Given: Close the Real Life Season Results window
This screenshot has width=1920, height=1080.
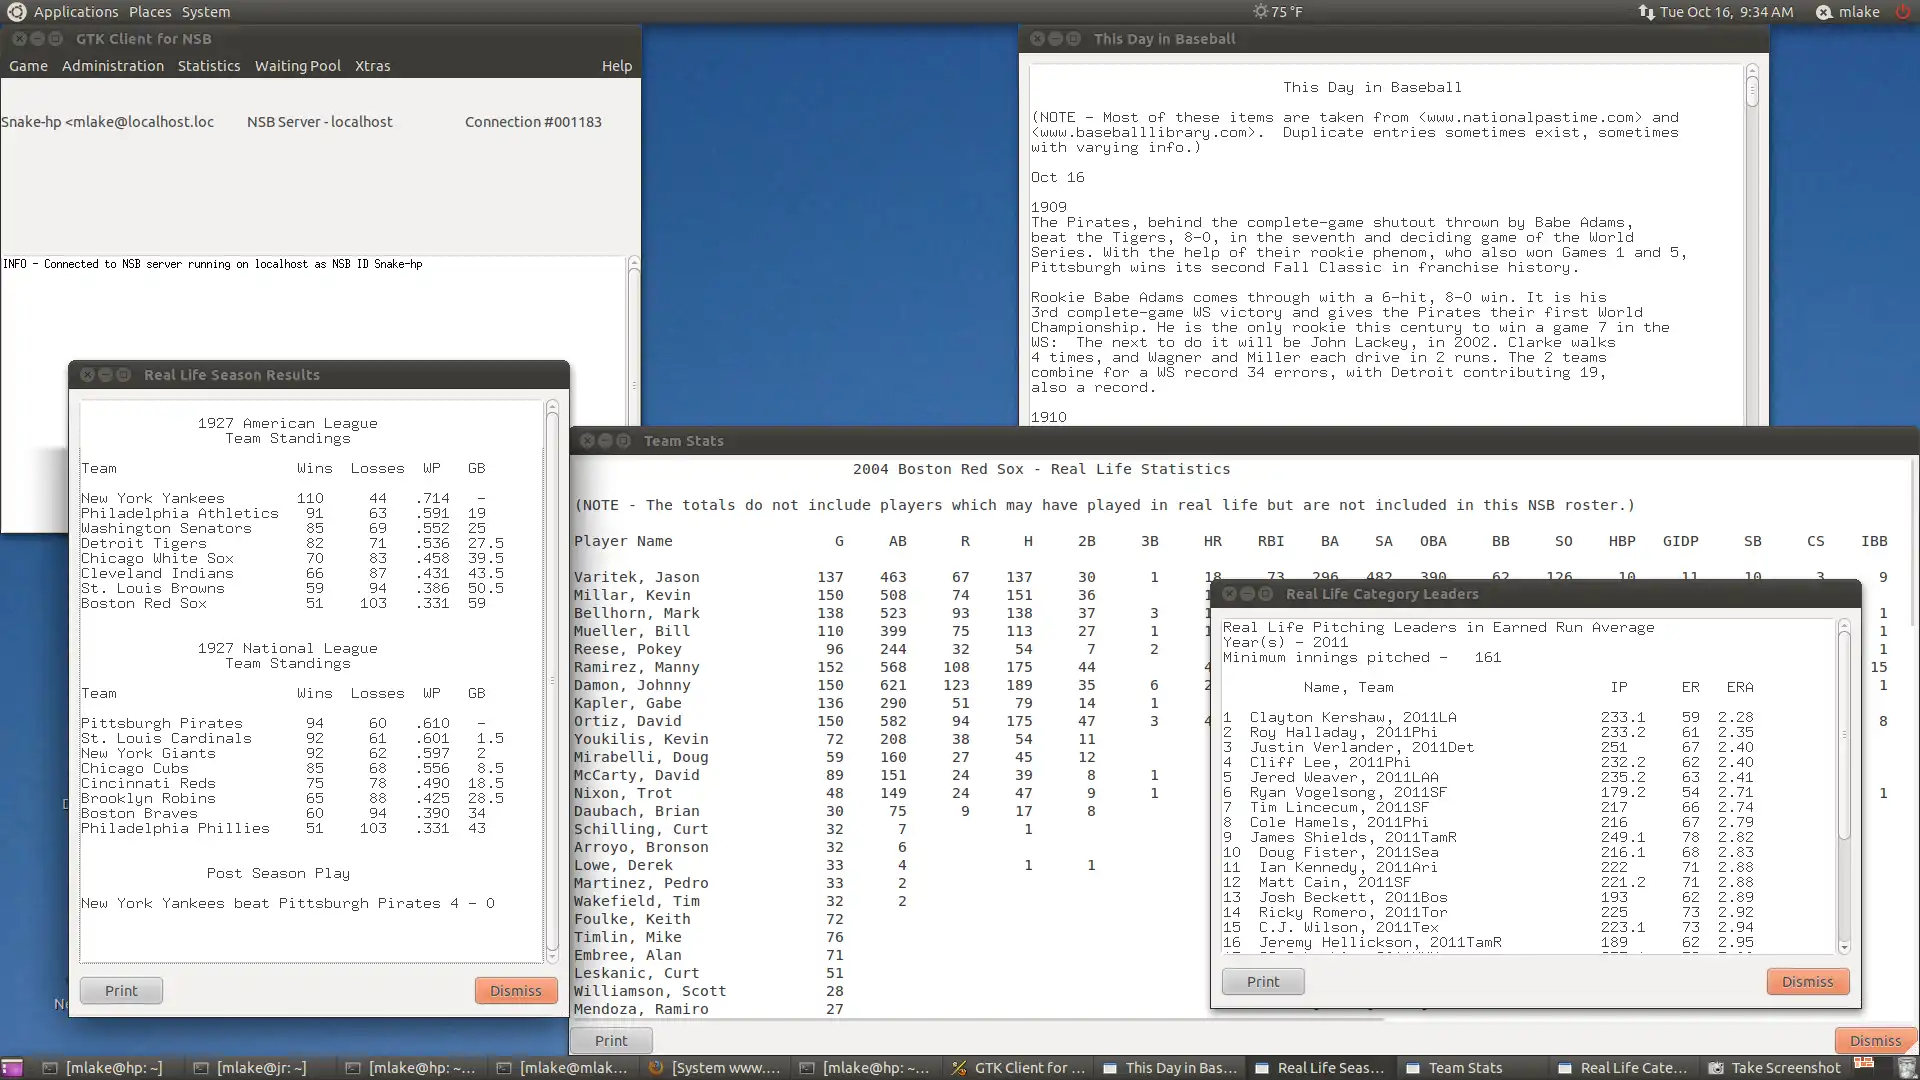Looking at the screenshot, I should tap(88, 375).
